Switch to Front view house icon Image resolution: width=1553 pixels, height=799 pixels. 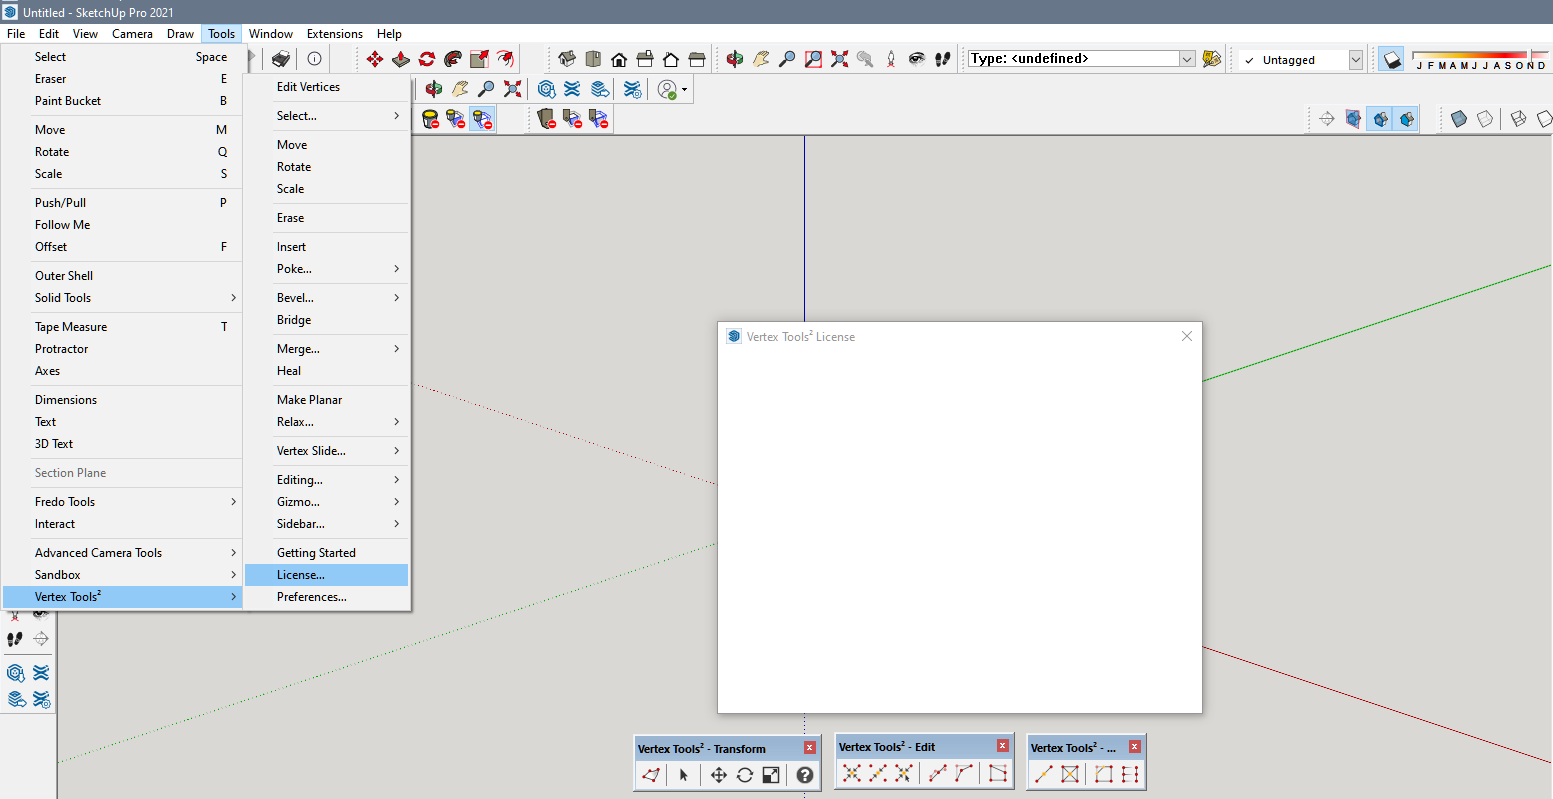pos(619,59)
